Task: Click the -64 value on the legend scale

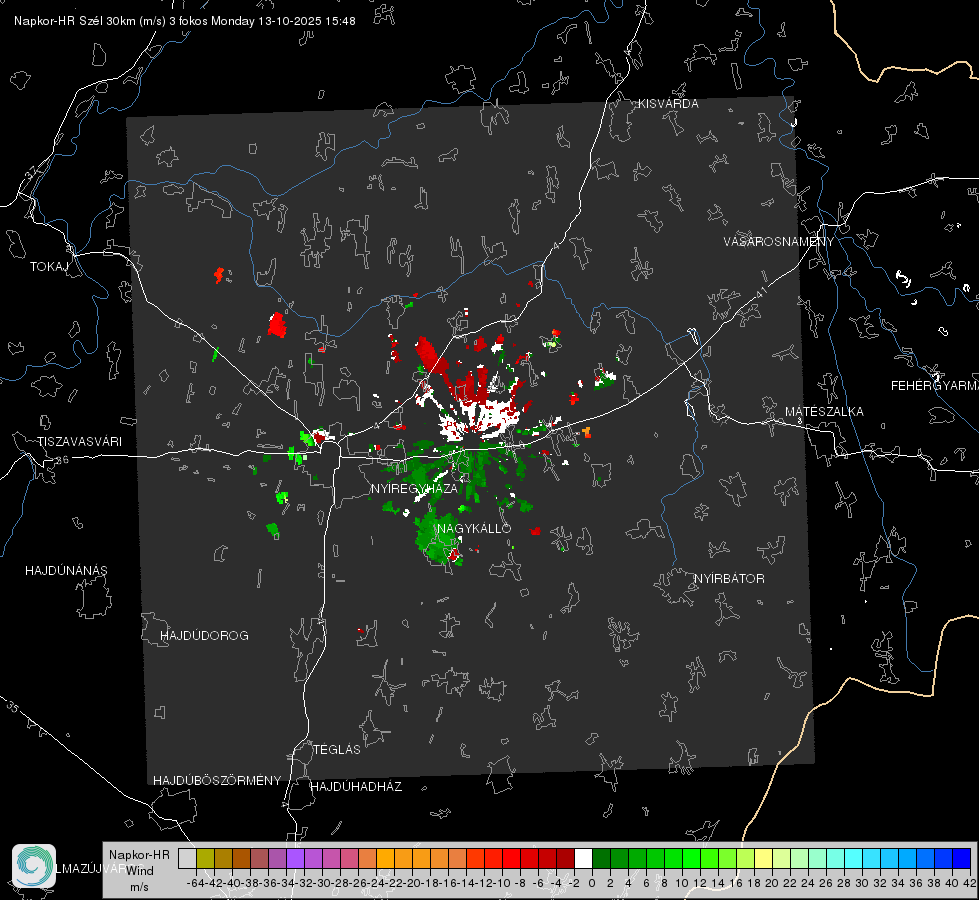Action: click(x=196, y=883)
